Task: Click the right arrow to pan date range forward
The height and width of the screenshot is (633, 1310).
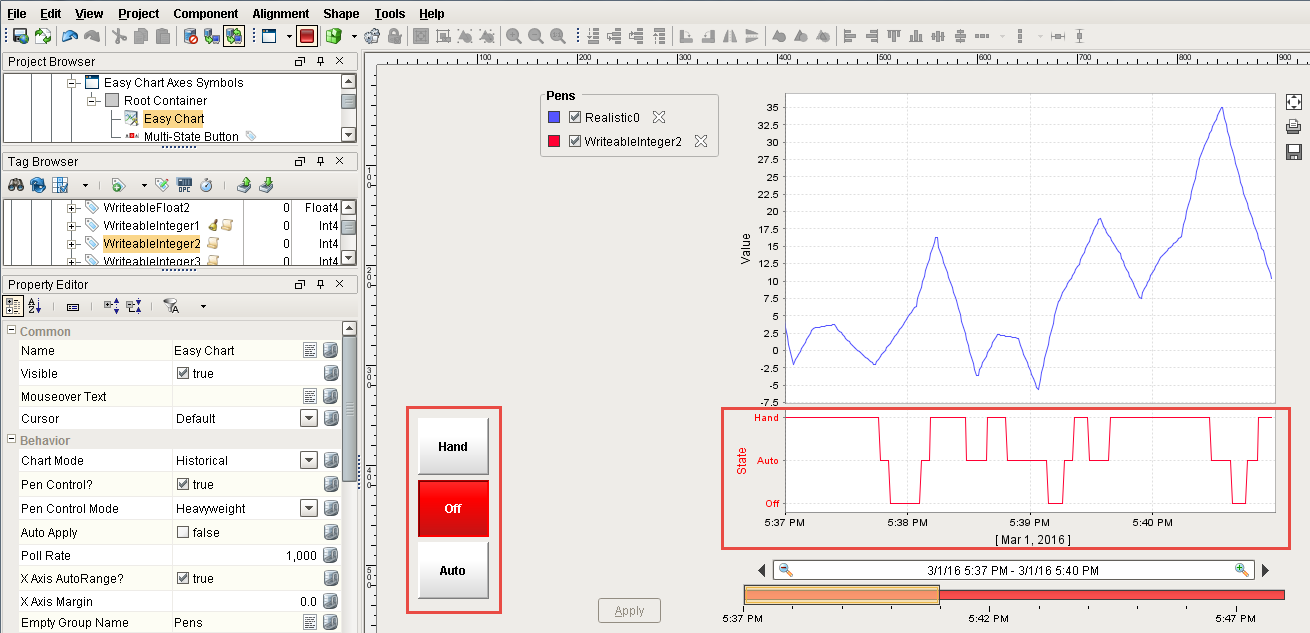Action: point(1265,570)
